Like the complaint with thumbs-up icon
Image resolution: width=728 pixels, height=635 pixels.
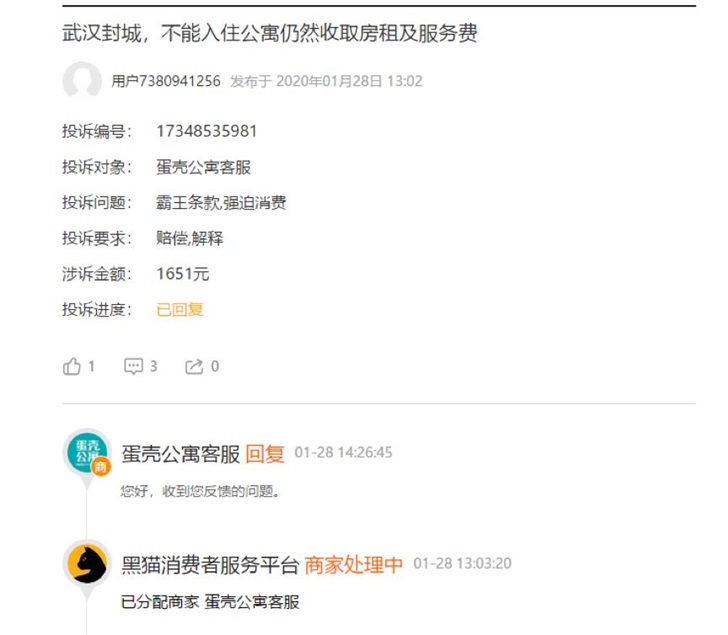tap(72, 366)
